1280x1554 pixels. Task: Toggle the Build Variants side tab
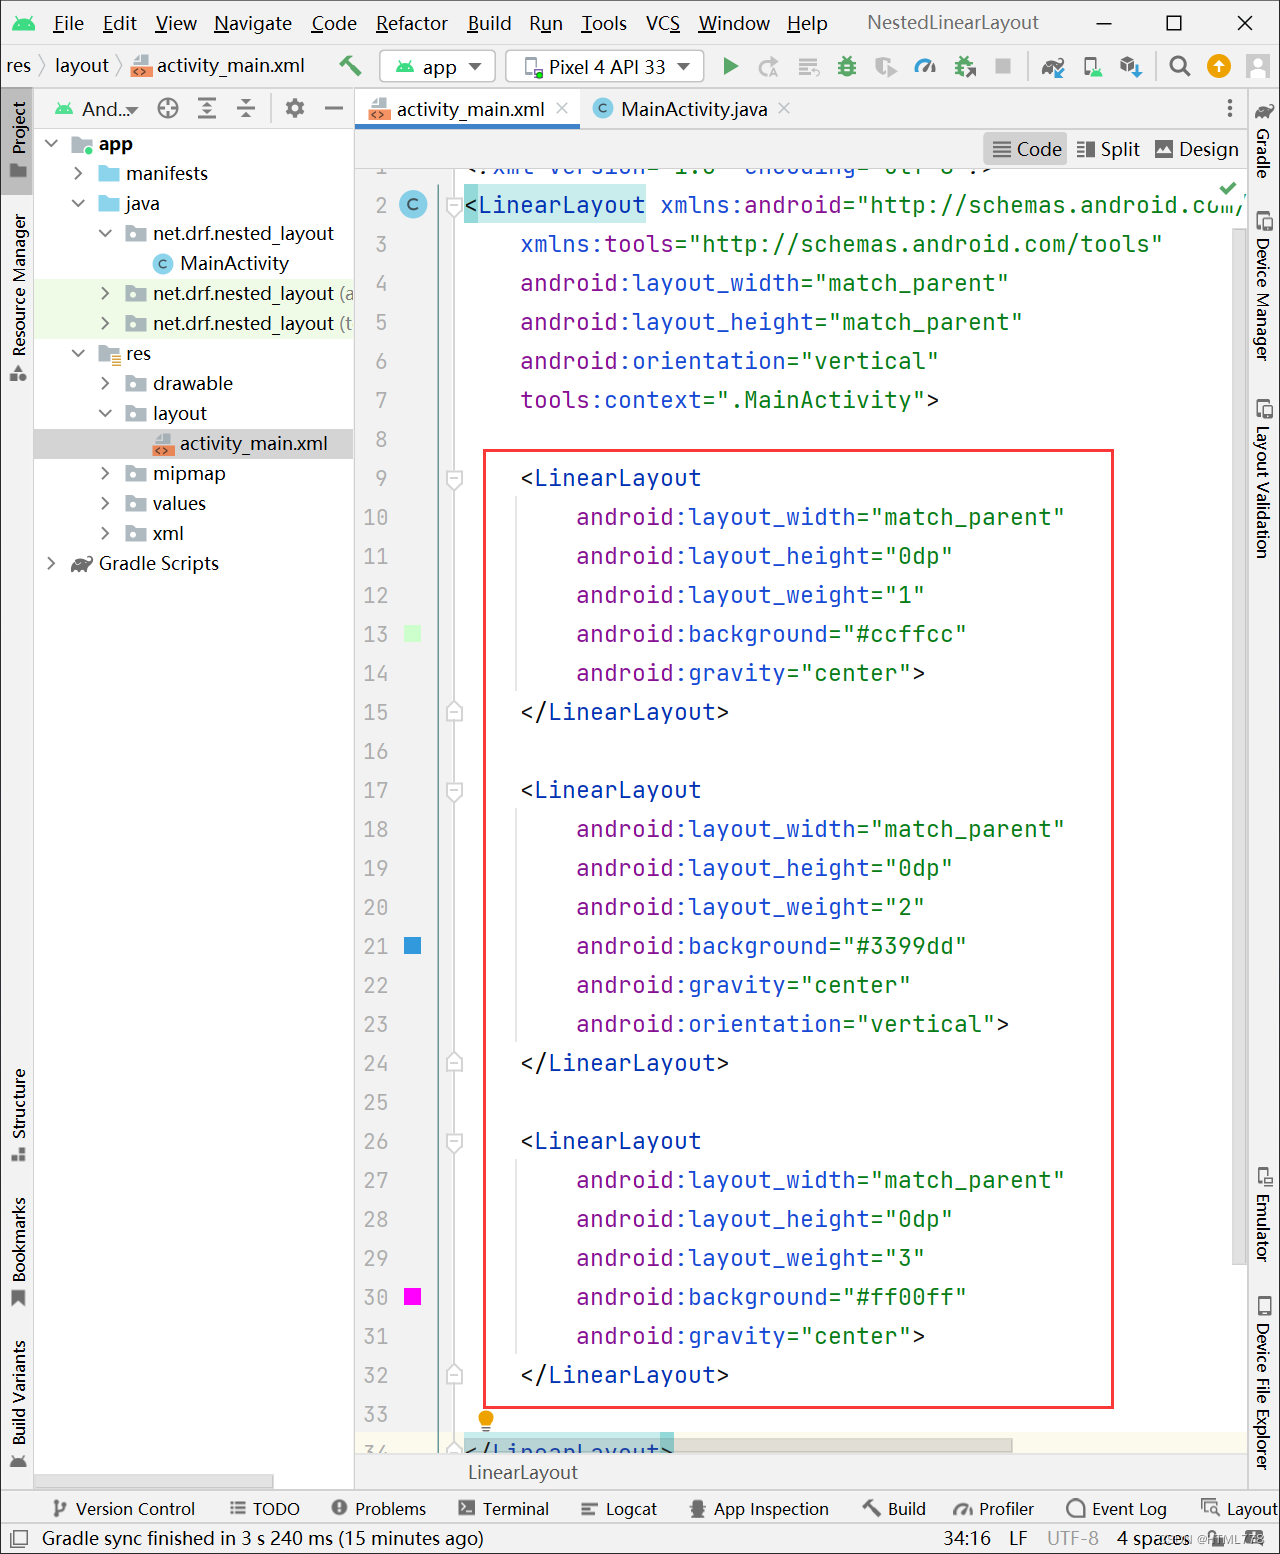[18, 1404]
